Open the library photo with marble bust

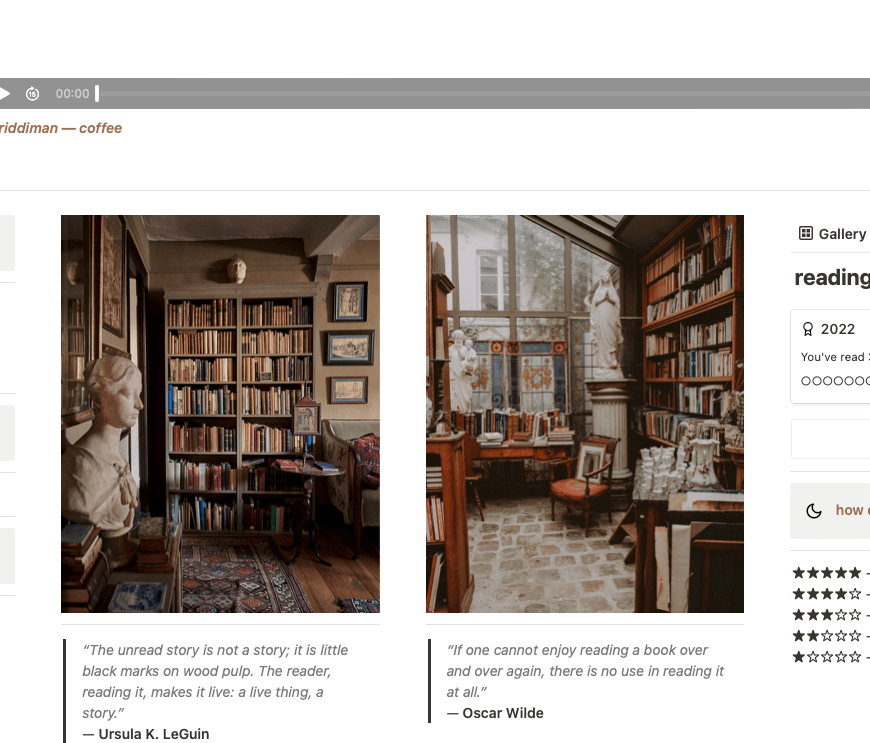tap(220, 414)
